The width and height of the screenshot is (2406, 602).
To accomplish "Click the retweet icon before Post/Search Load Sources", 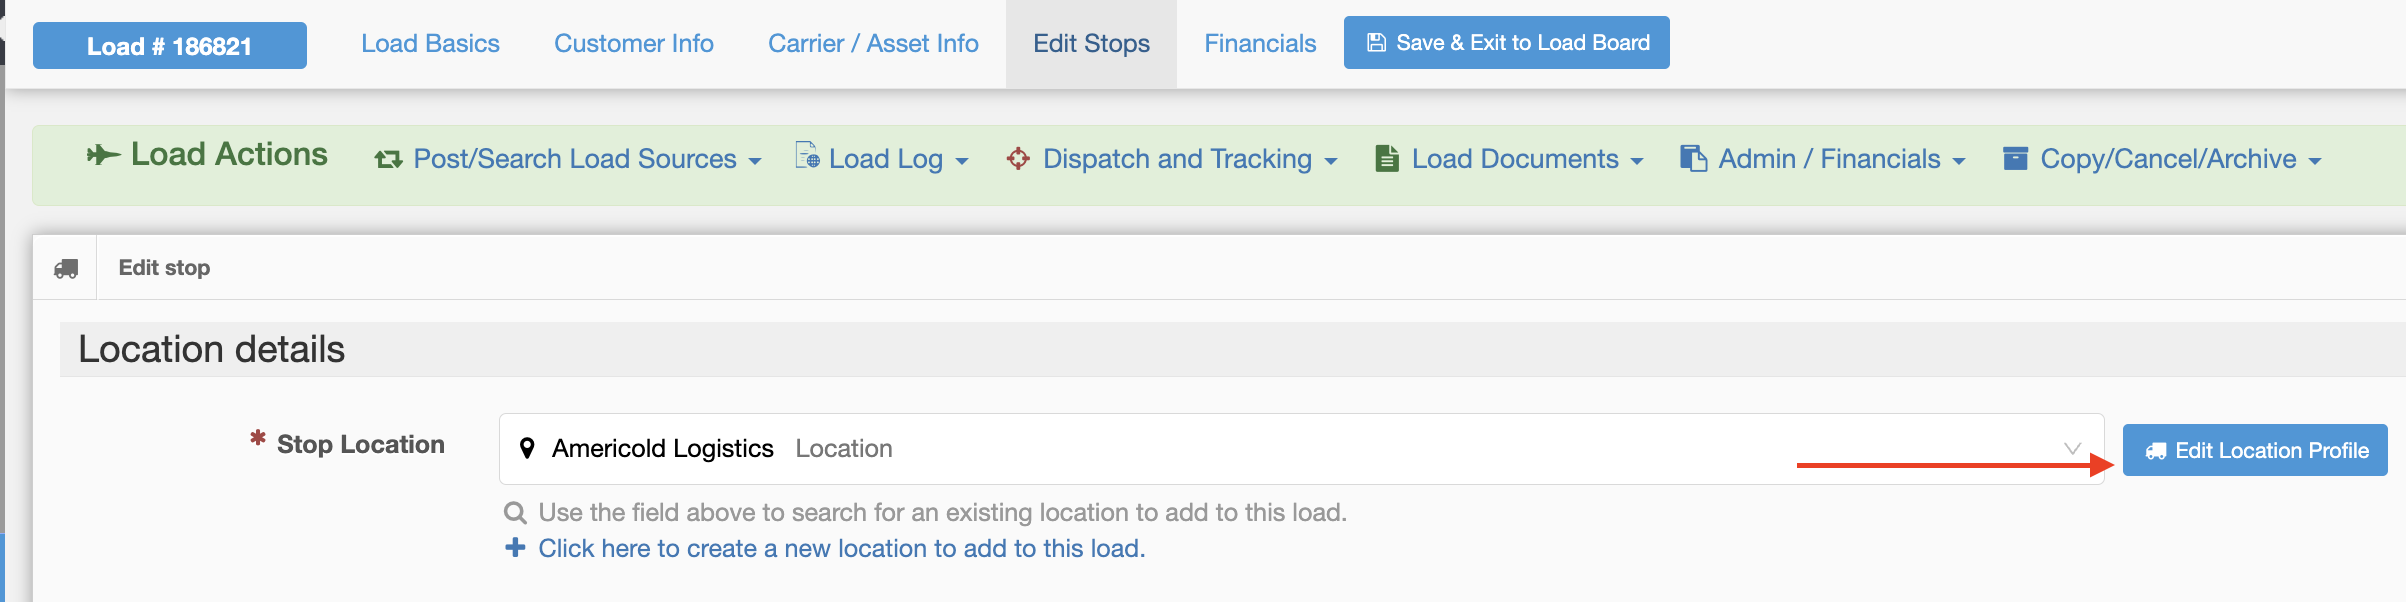I will point(388,159).
